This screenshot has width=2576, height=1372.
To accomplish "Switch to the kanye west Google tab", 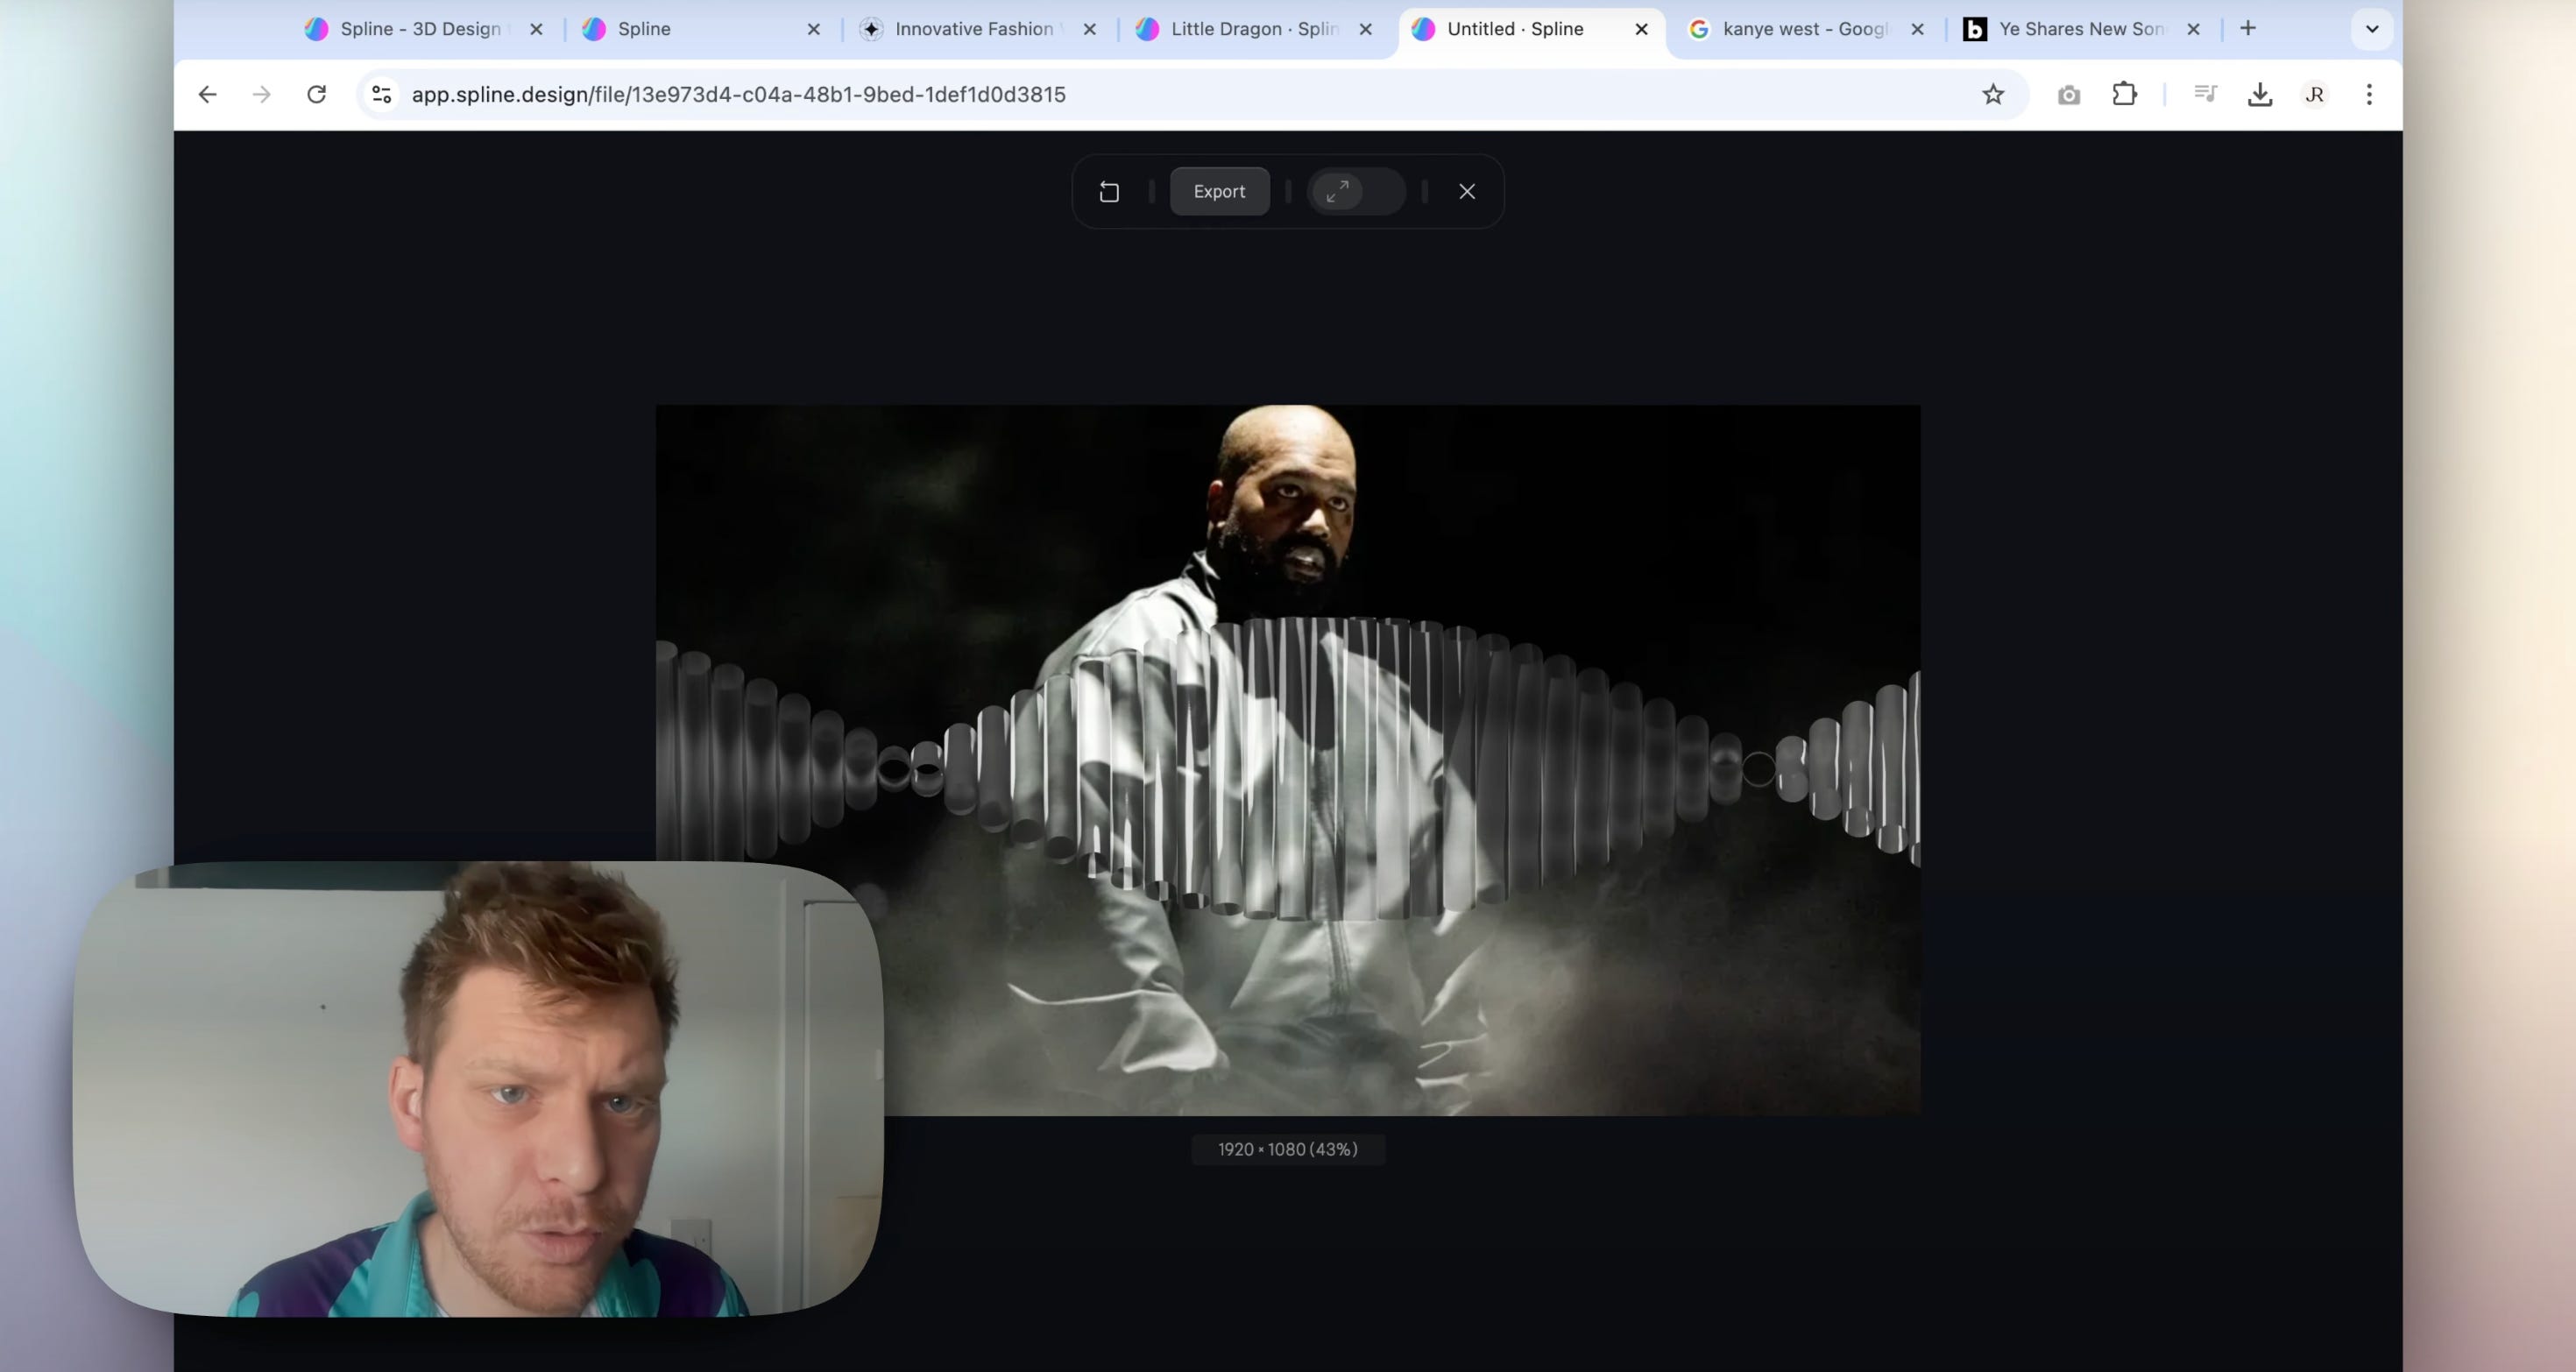I will [x=1803, y=29].
